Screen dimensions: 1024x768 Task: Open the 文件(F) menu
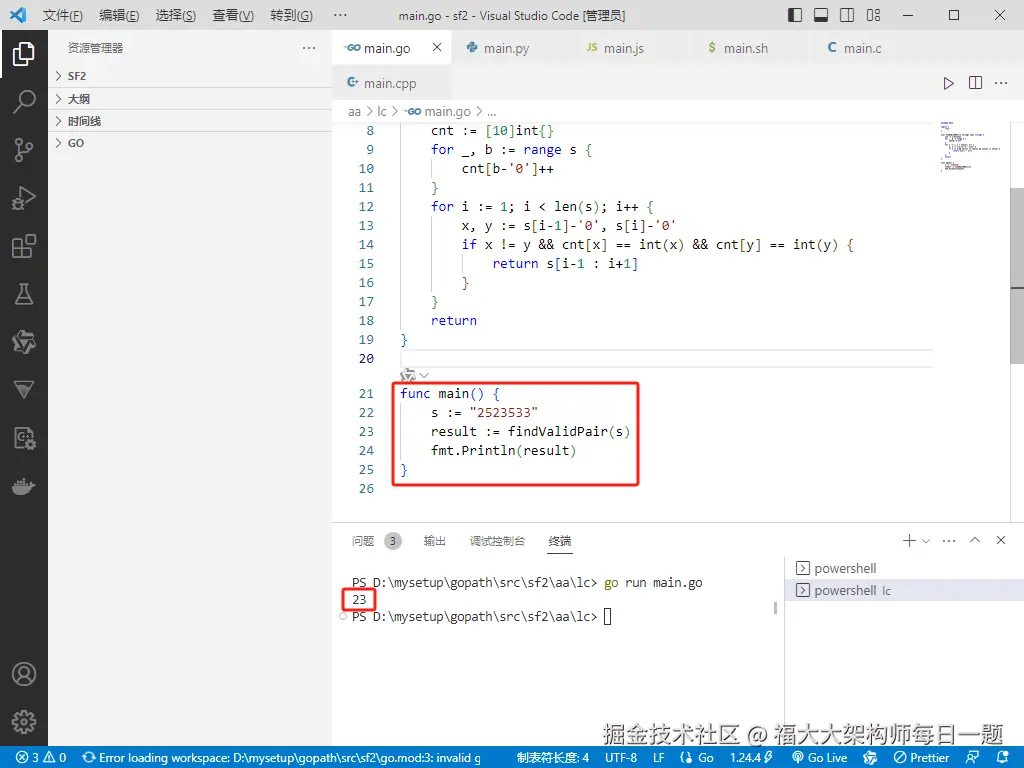coord(63,15)
